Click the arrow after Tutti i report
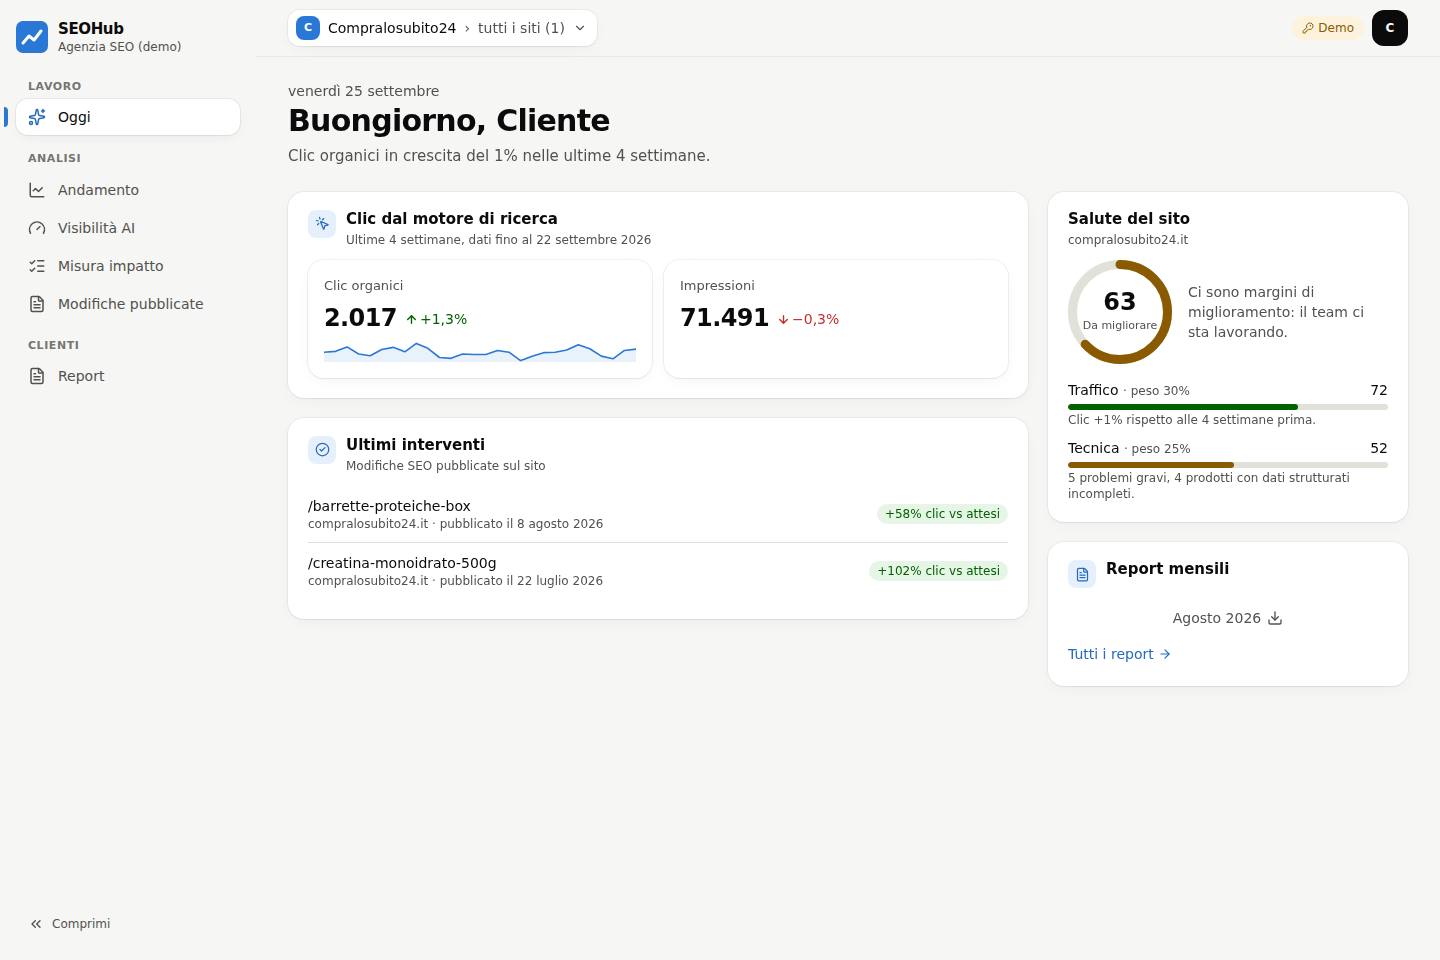 pyautogui.click(x=1164, y=654)
